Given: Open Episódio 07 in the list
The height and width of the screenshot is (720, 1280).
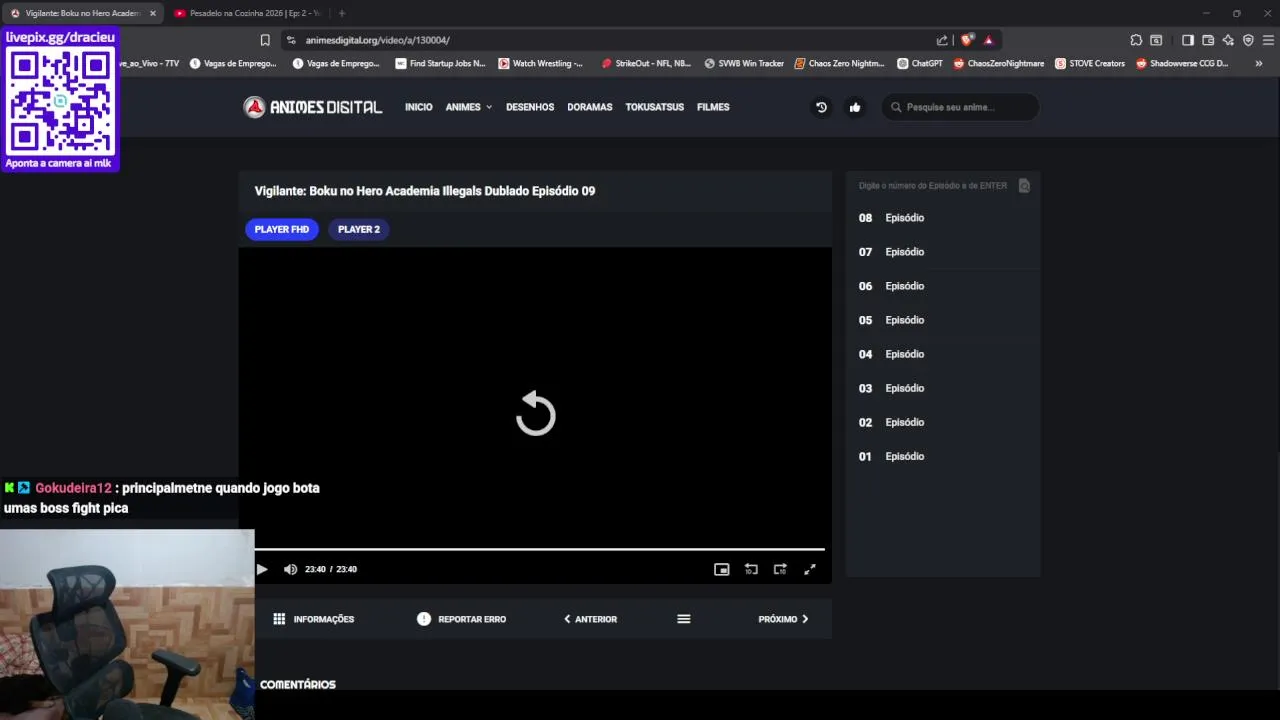Looking at the screenshot, I should tap(943, 252).
